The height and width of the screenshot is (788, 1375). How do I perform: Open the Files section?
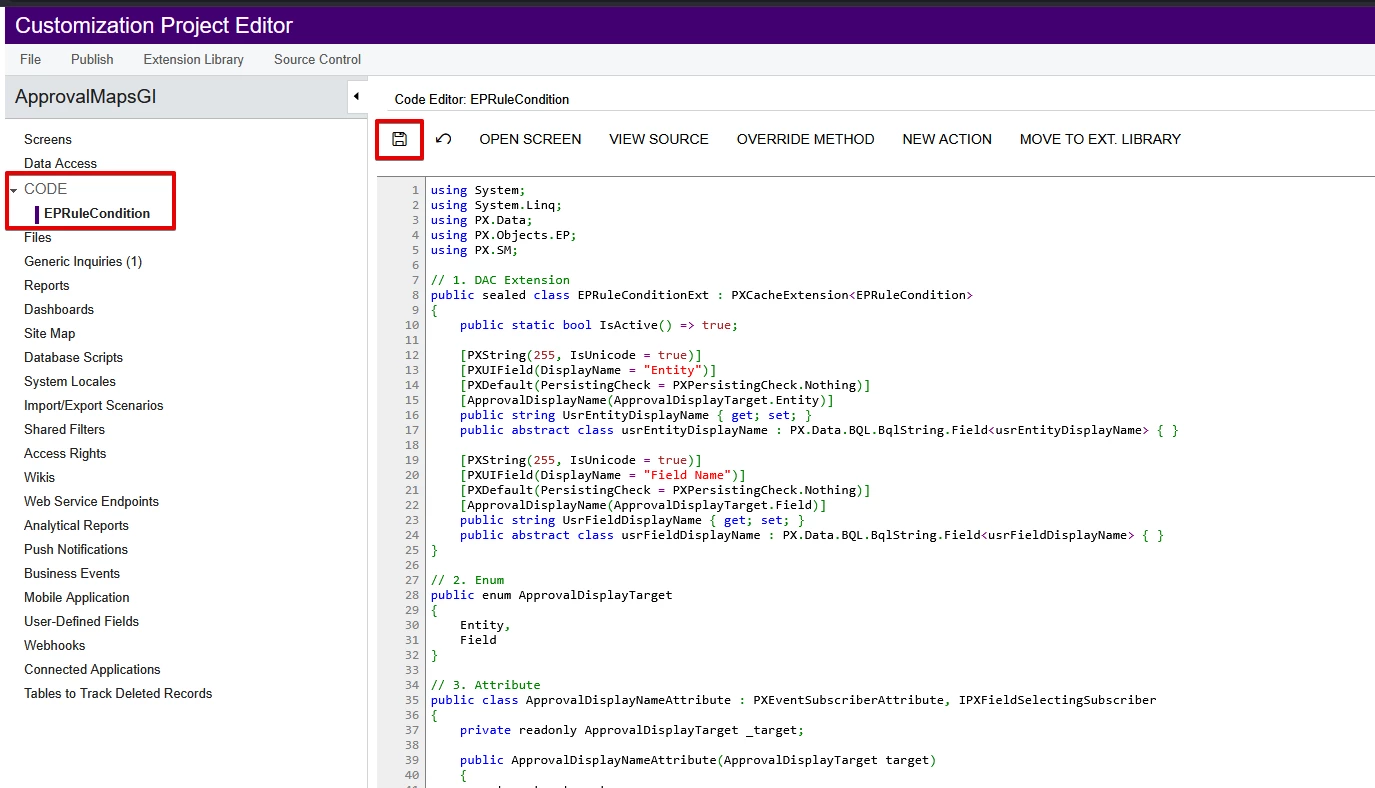(38, 237)
